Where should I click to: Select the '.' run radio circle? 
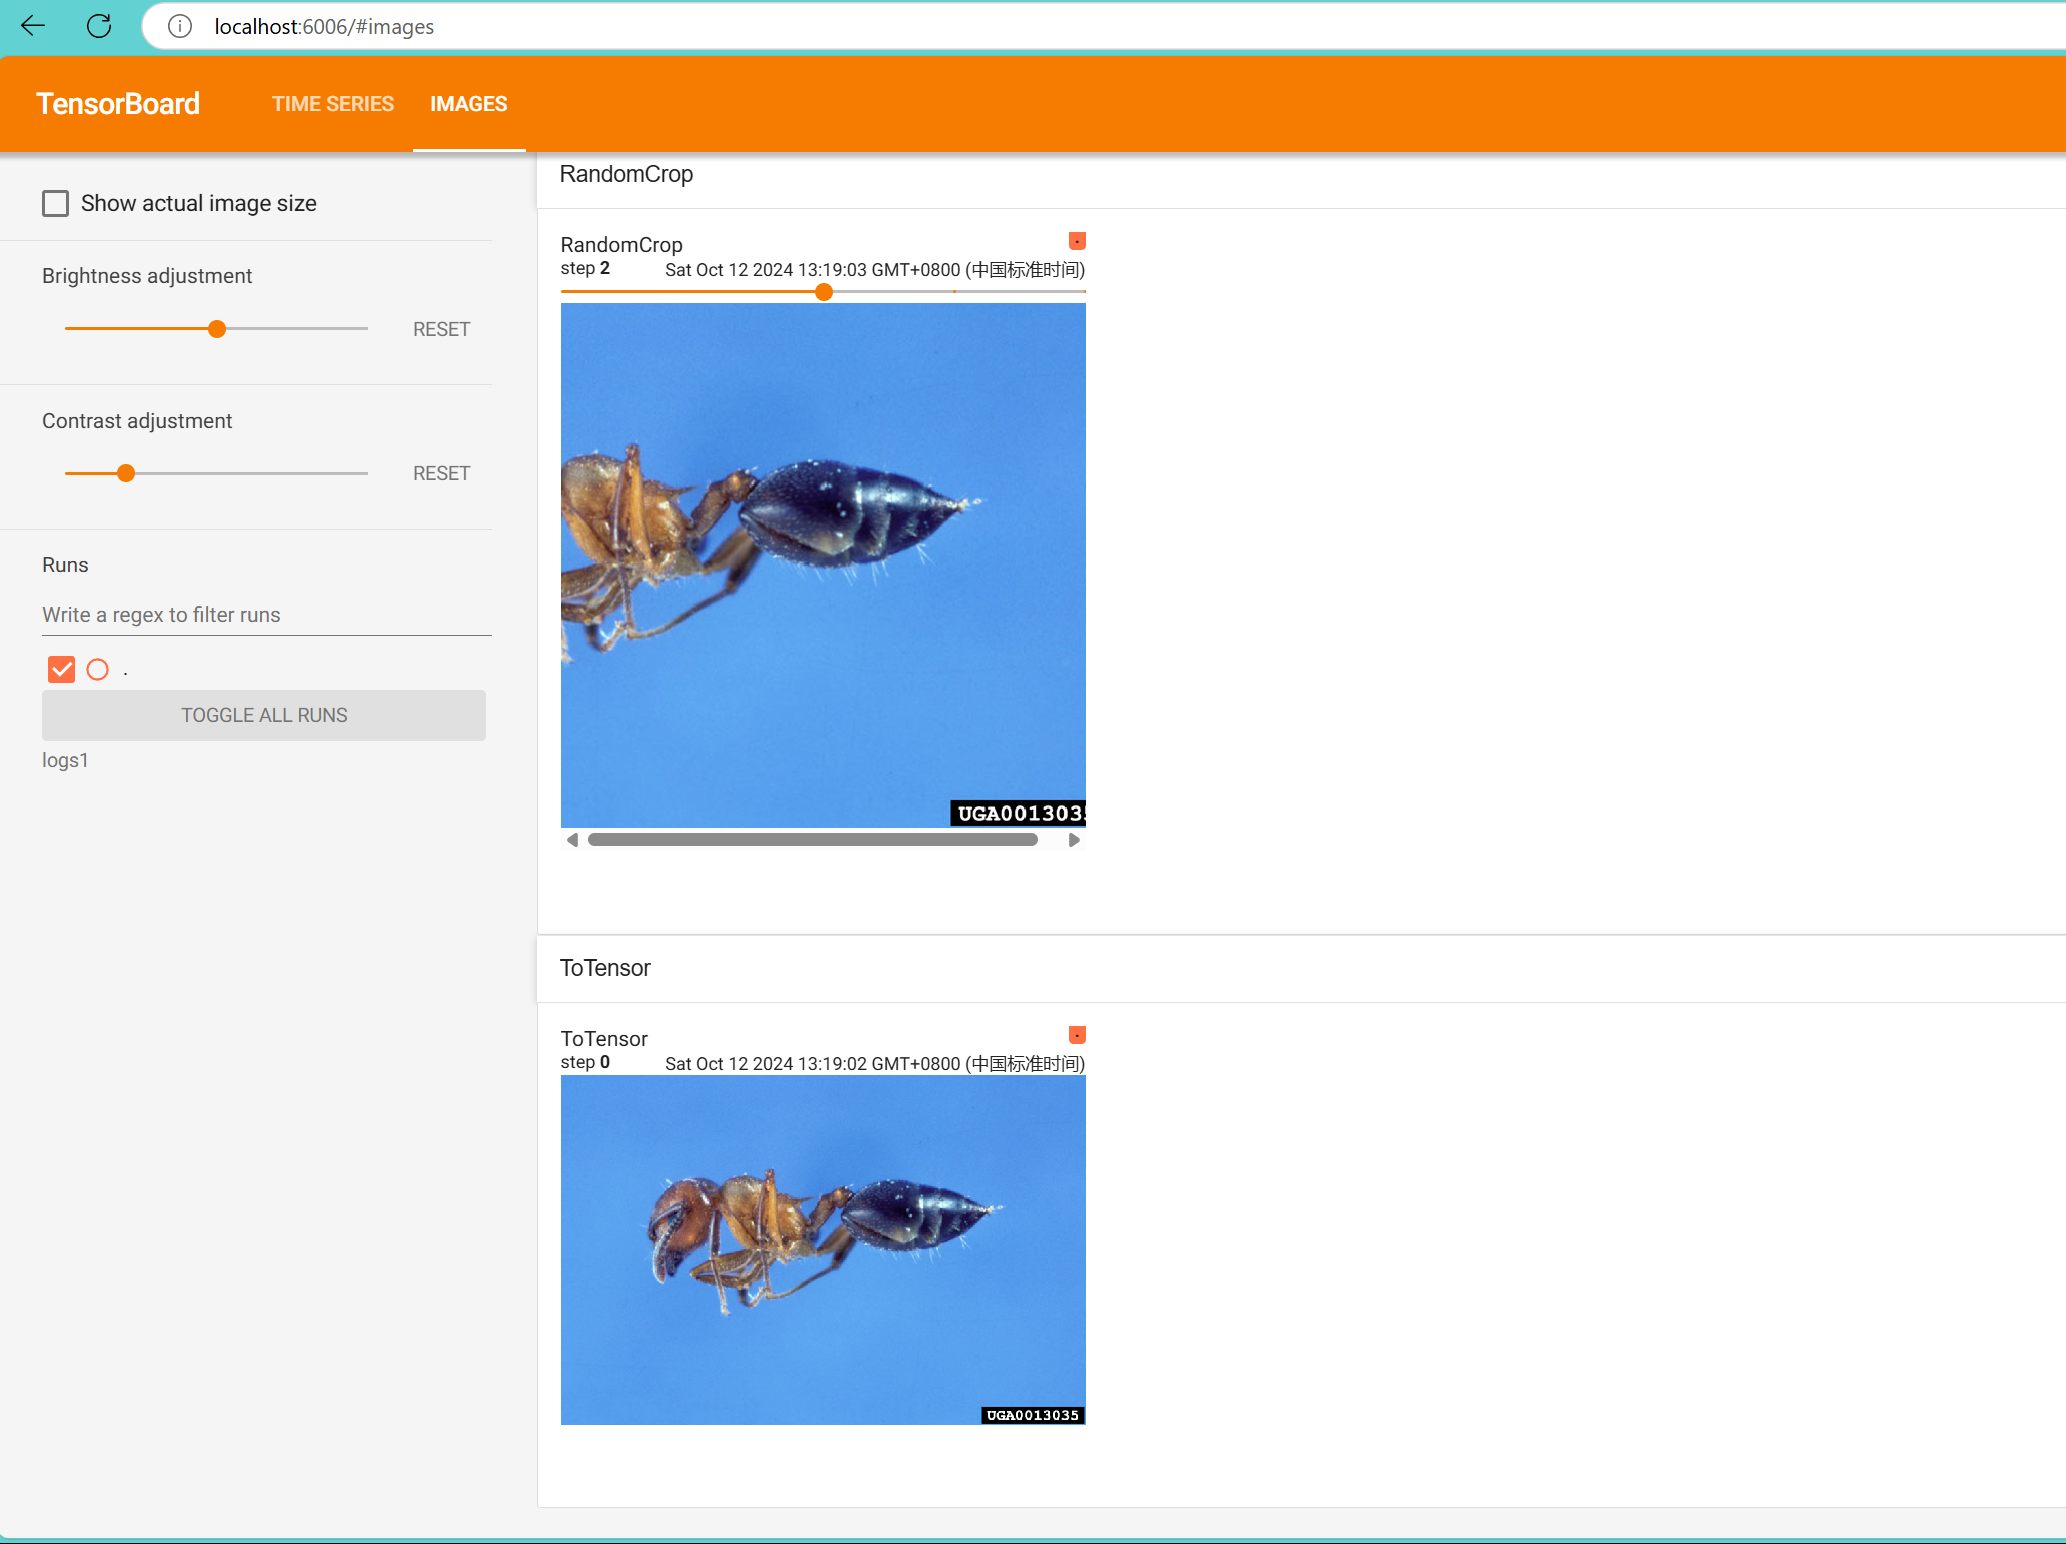[97, 669]
